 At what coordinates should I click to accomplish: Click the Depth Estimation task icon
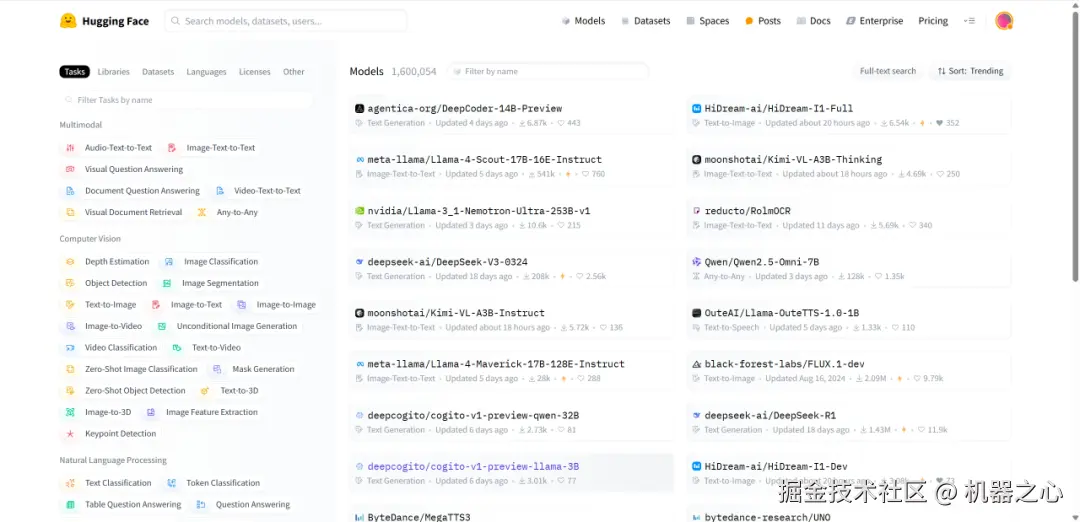pyautogui.click(x=70, y=262)
